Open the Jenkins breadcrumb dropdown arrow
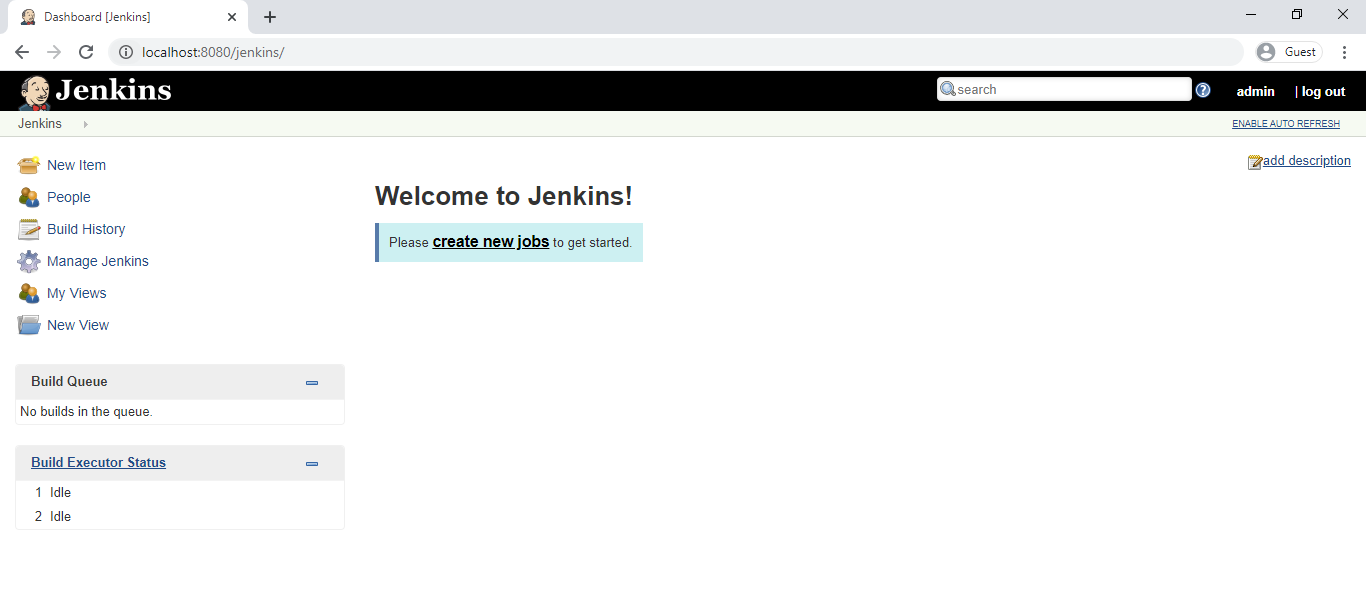This screenshot has width=1366, height=599. [x=86, y=124]
